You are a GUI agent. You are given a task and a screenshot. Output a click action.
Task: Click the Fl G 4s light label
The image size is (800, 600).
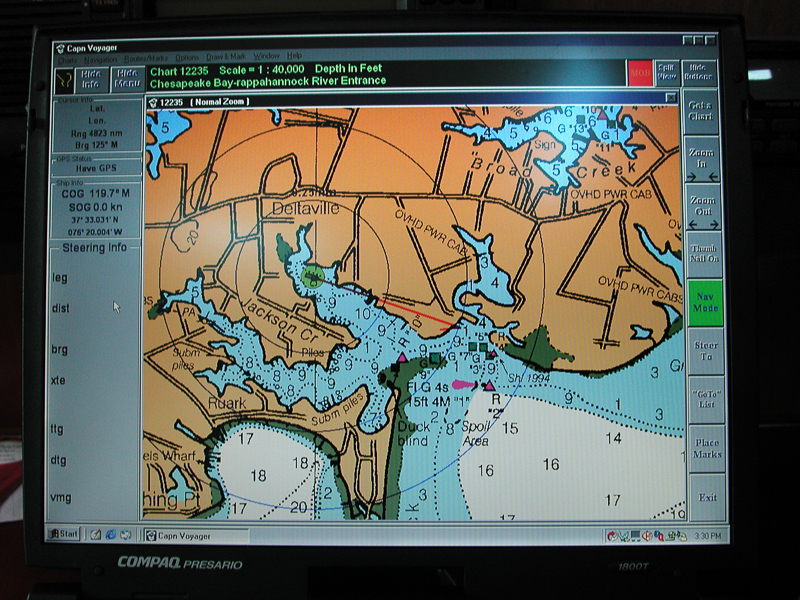click(x=428, y=387)
